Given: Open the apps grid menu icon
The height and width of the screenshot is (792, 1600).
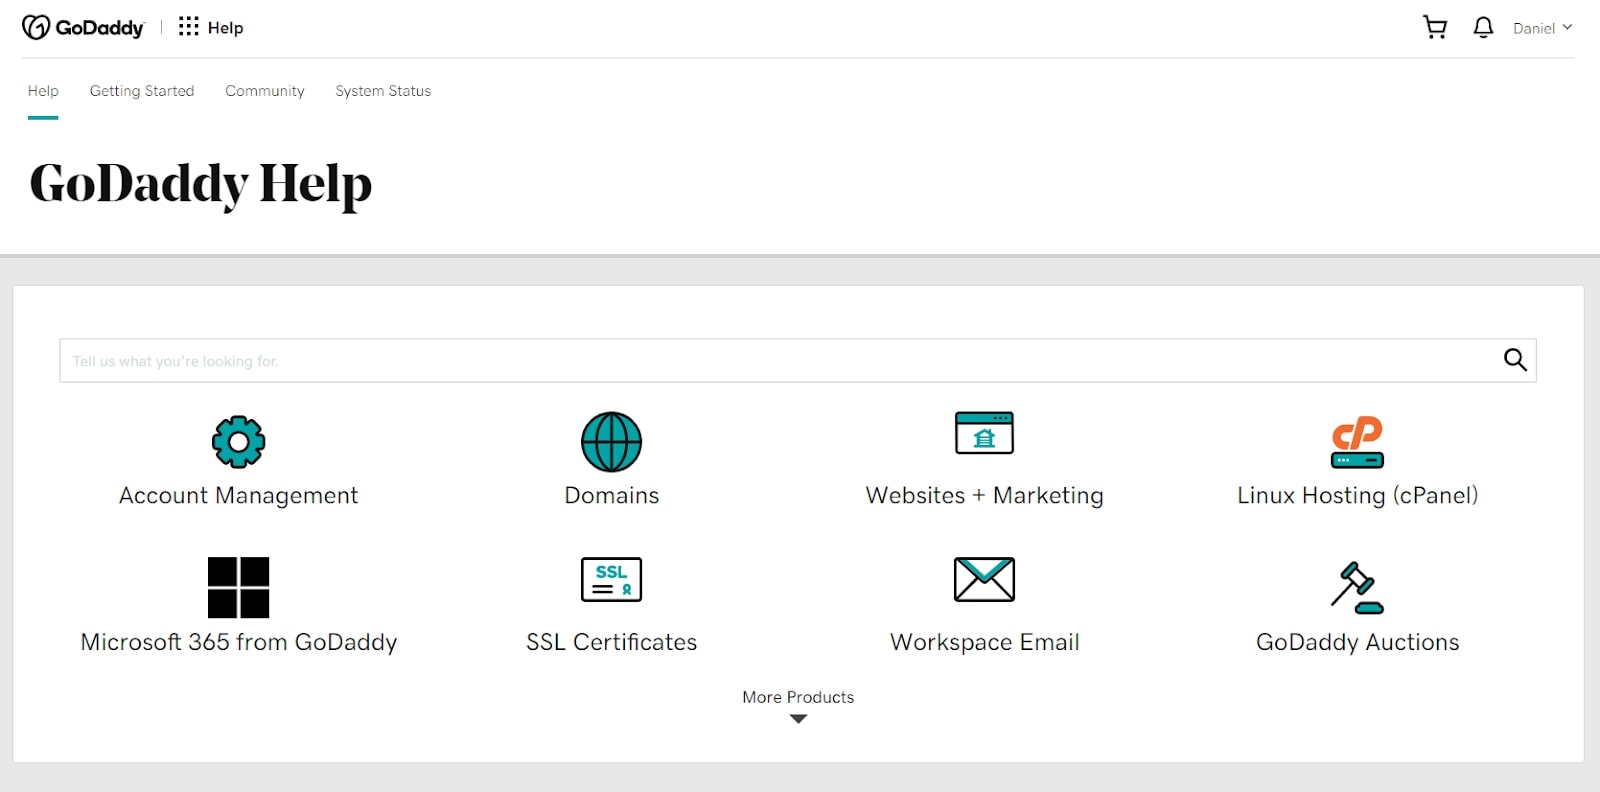Looking at the screenshot, I should (x=188, y=27).
